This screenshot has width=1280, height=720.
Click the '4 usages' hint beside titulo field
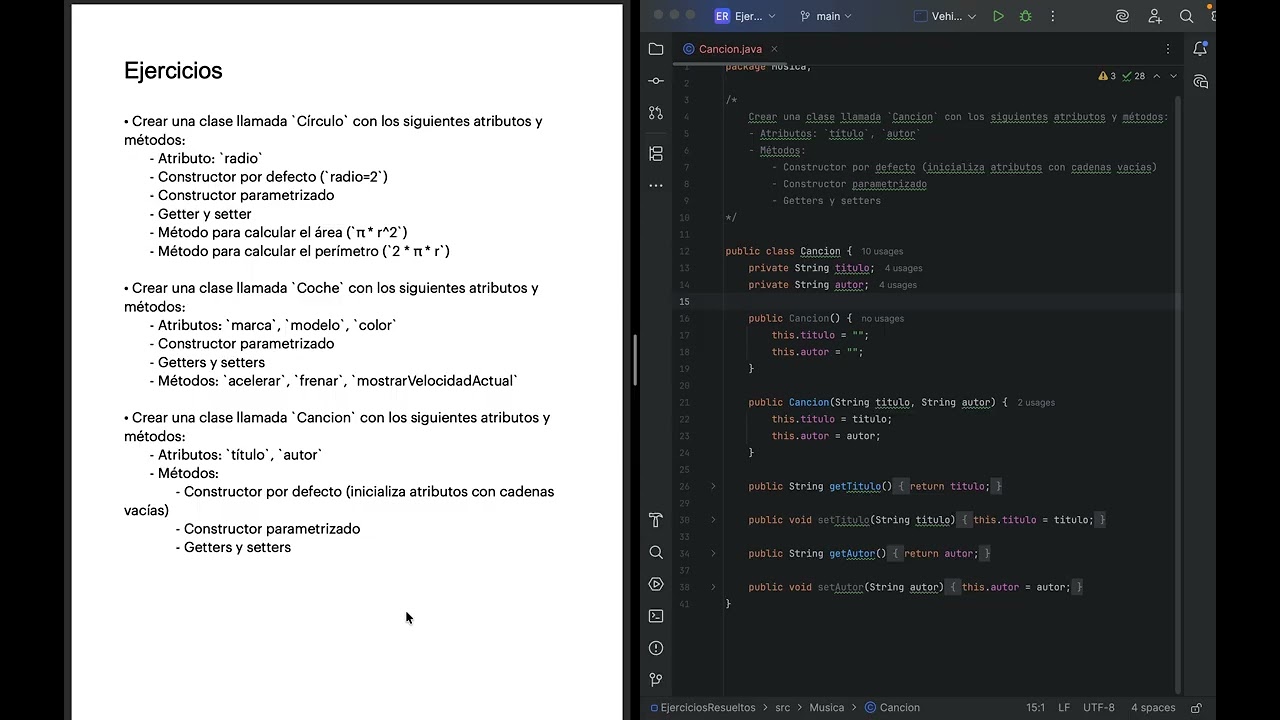[903, 269]
